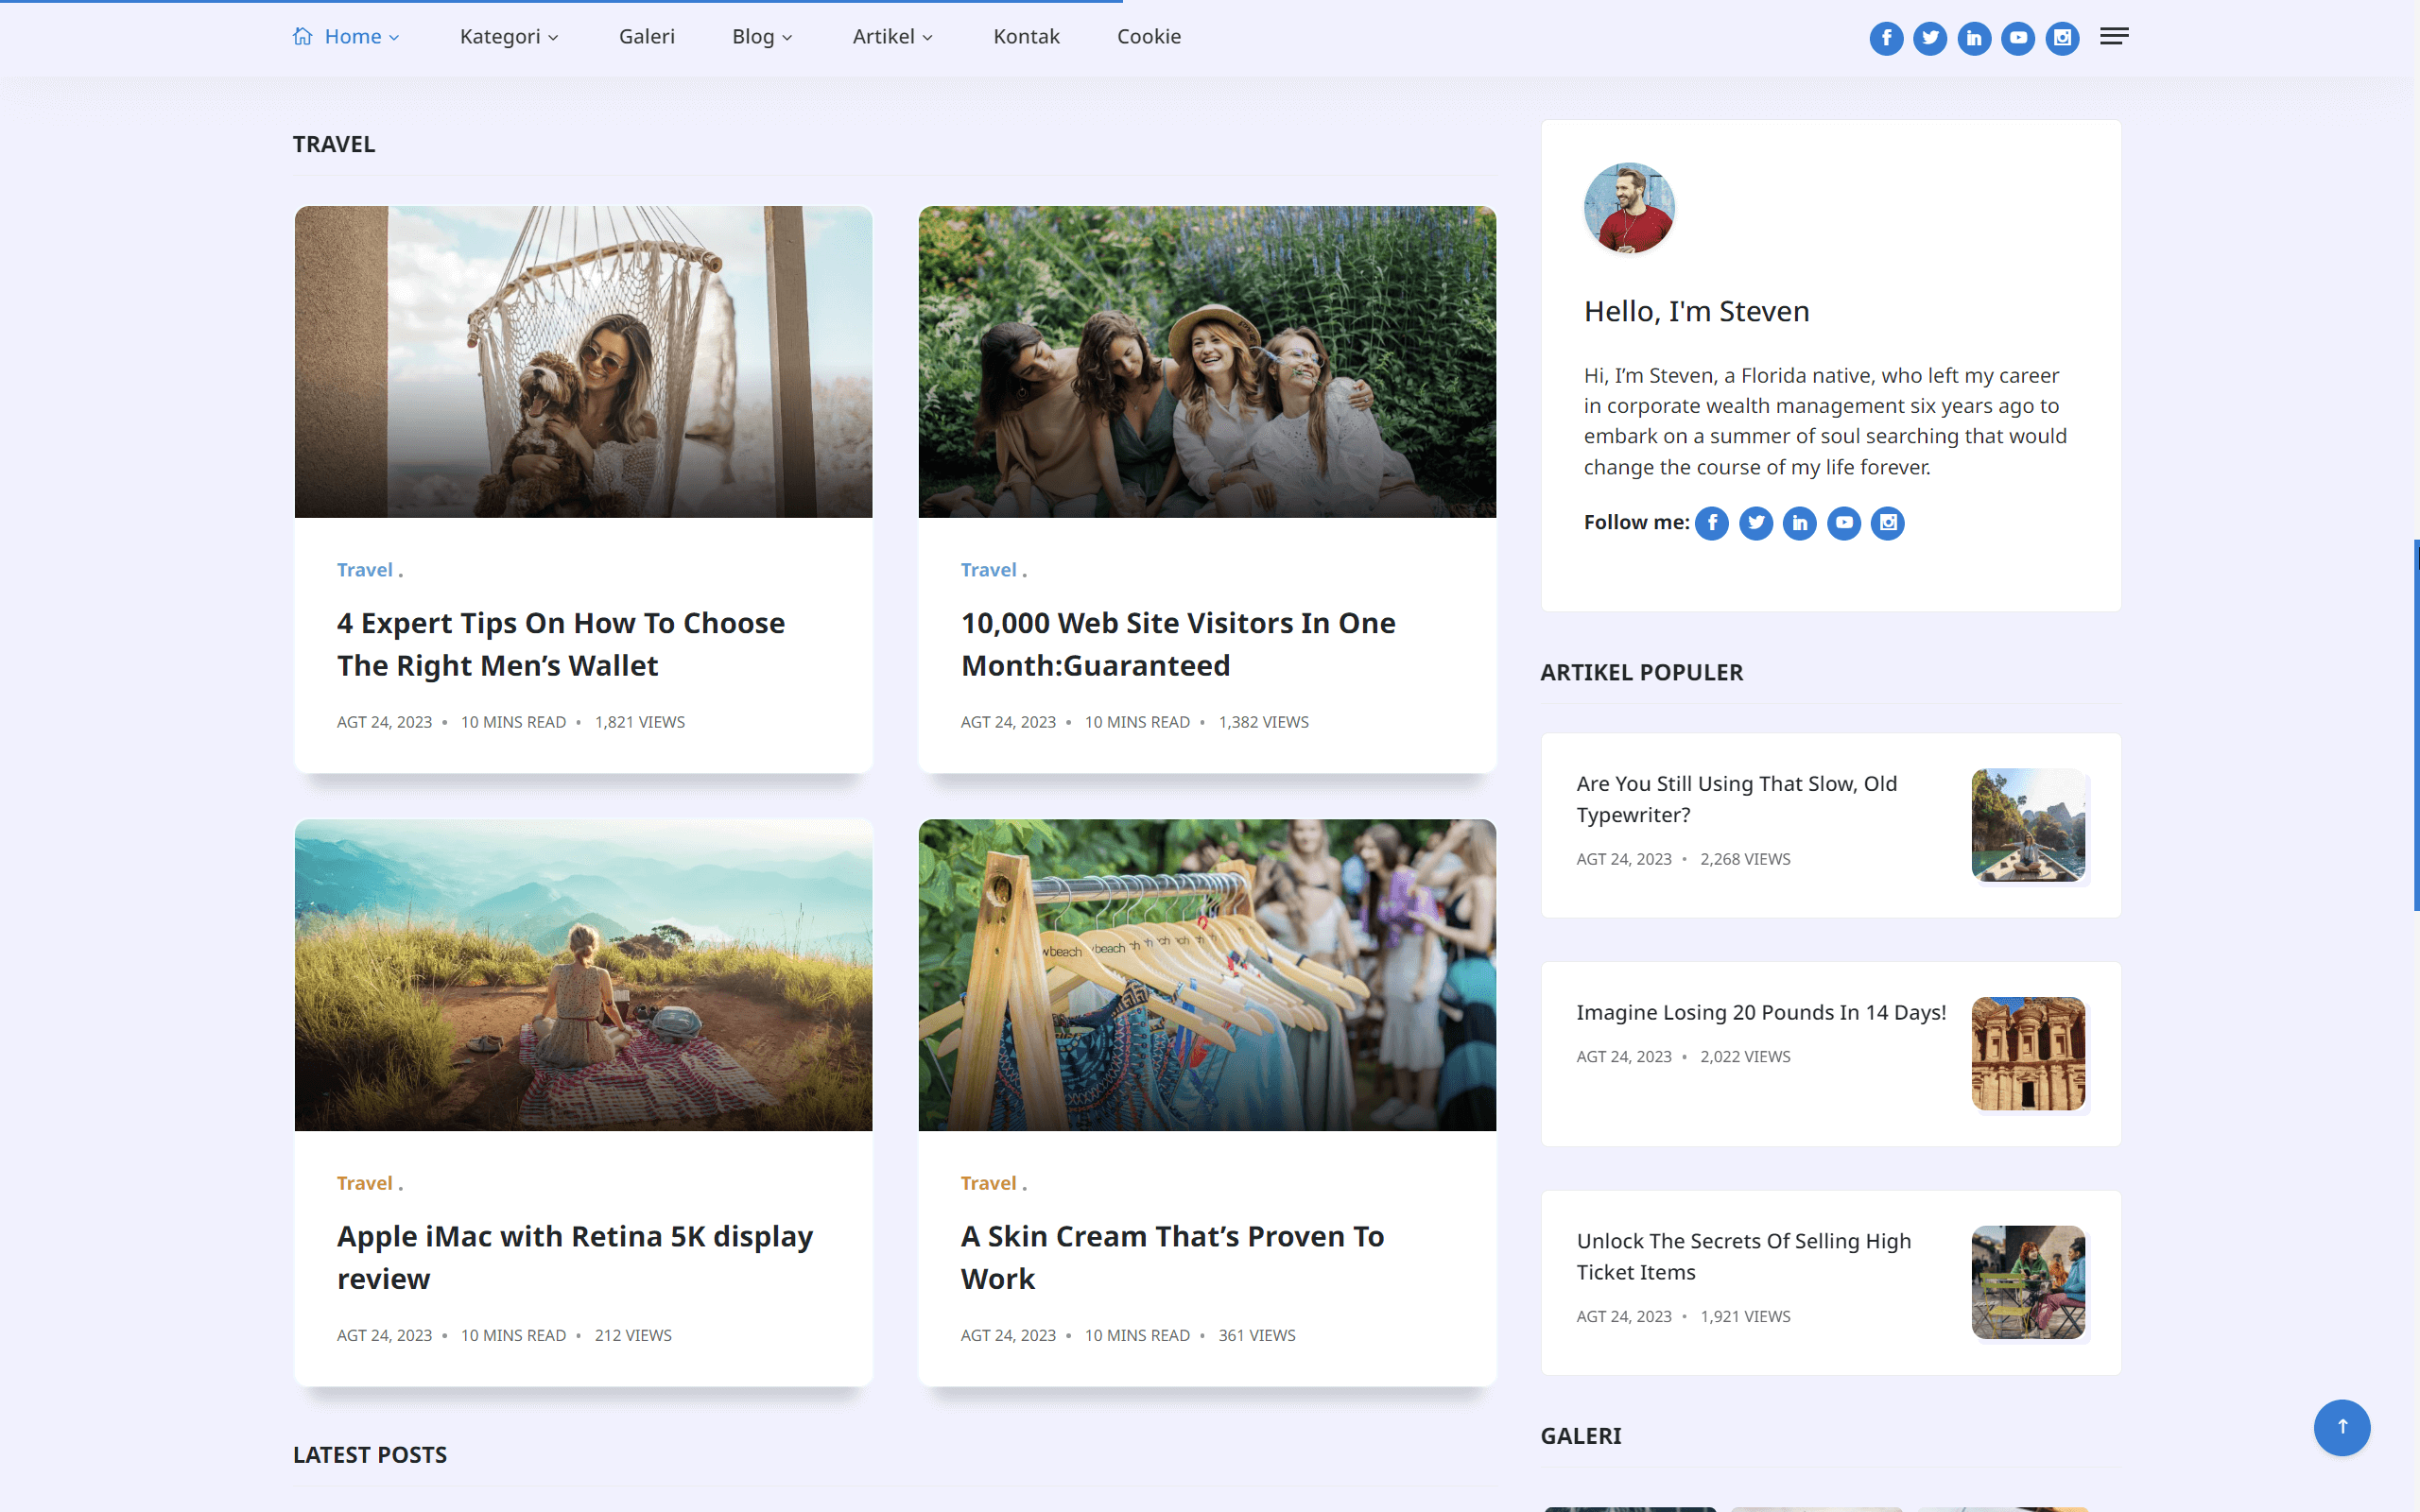Click the Instagram icon beside Follow me

click(1888, 523)
